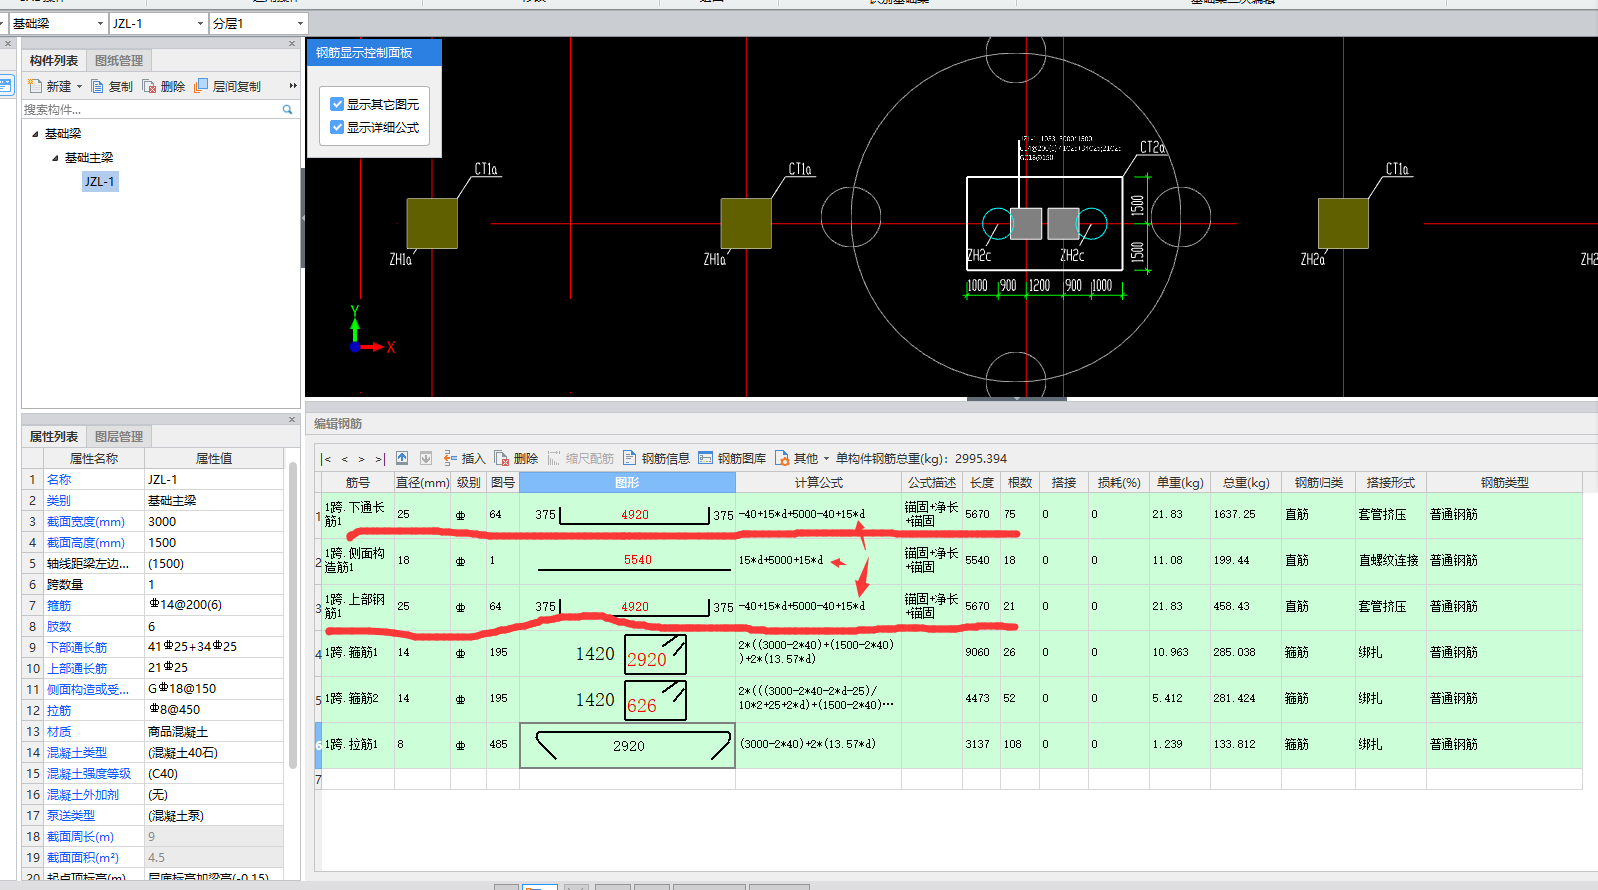This screenshot has width=1598, height=890.
Task: Collapse the 基础梁 tree node
Action: [35, 134]
